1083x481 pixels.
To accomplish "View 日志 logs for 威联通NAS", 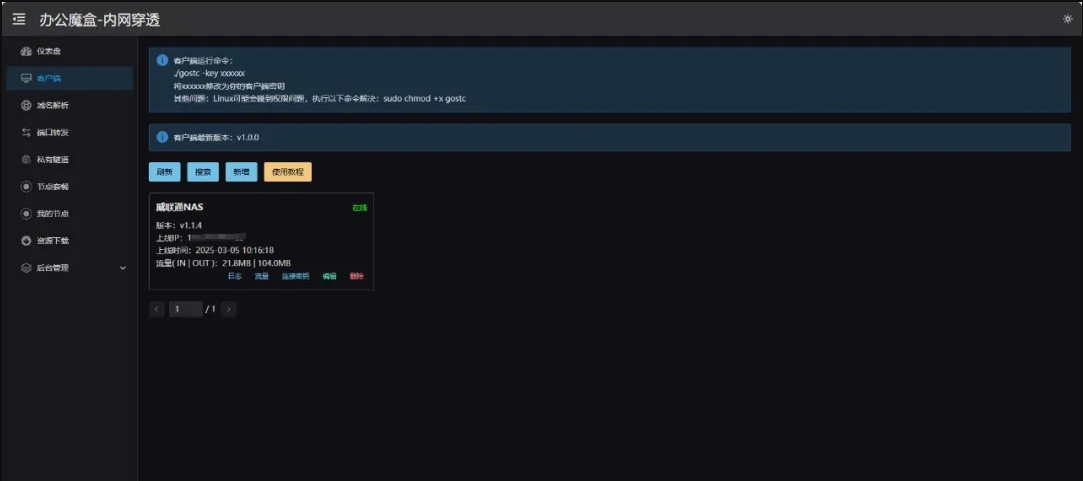I will (x=235, y=276).
